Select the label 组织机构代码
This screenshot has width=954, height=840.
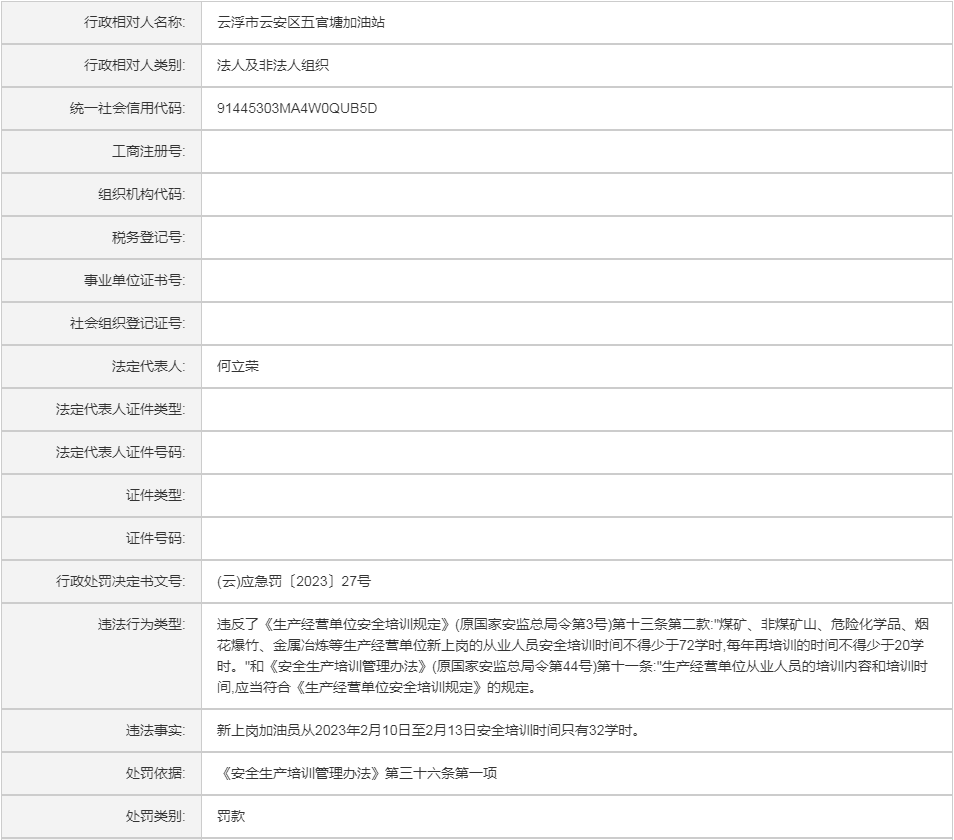tap(141, 195)
